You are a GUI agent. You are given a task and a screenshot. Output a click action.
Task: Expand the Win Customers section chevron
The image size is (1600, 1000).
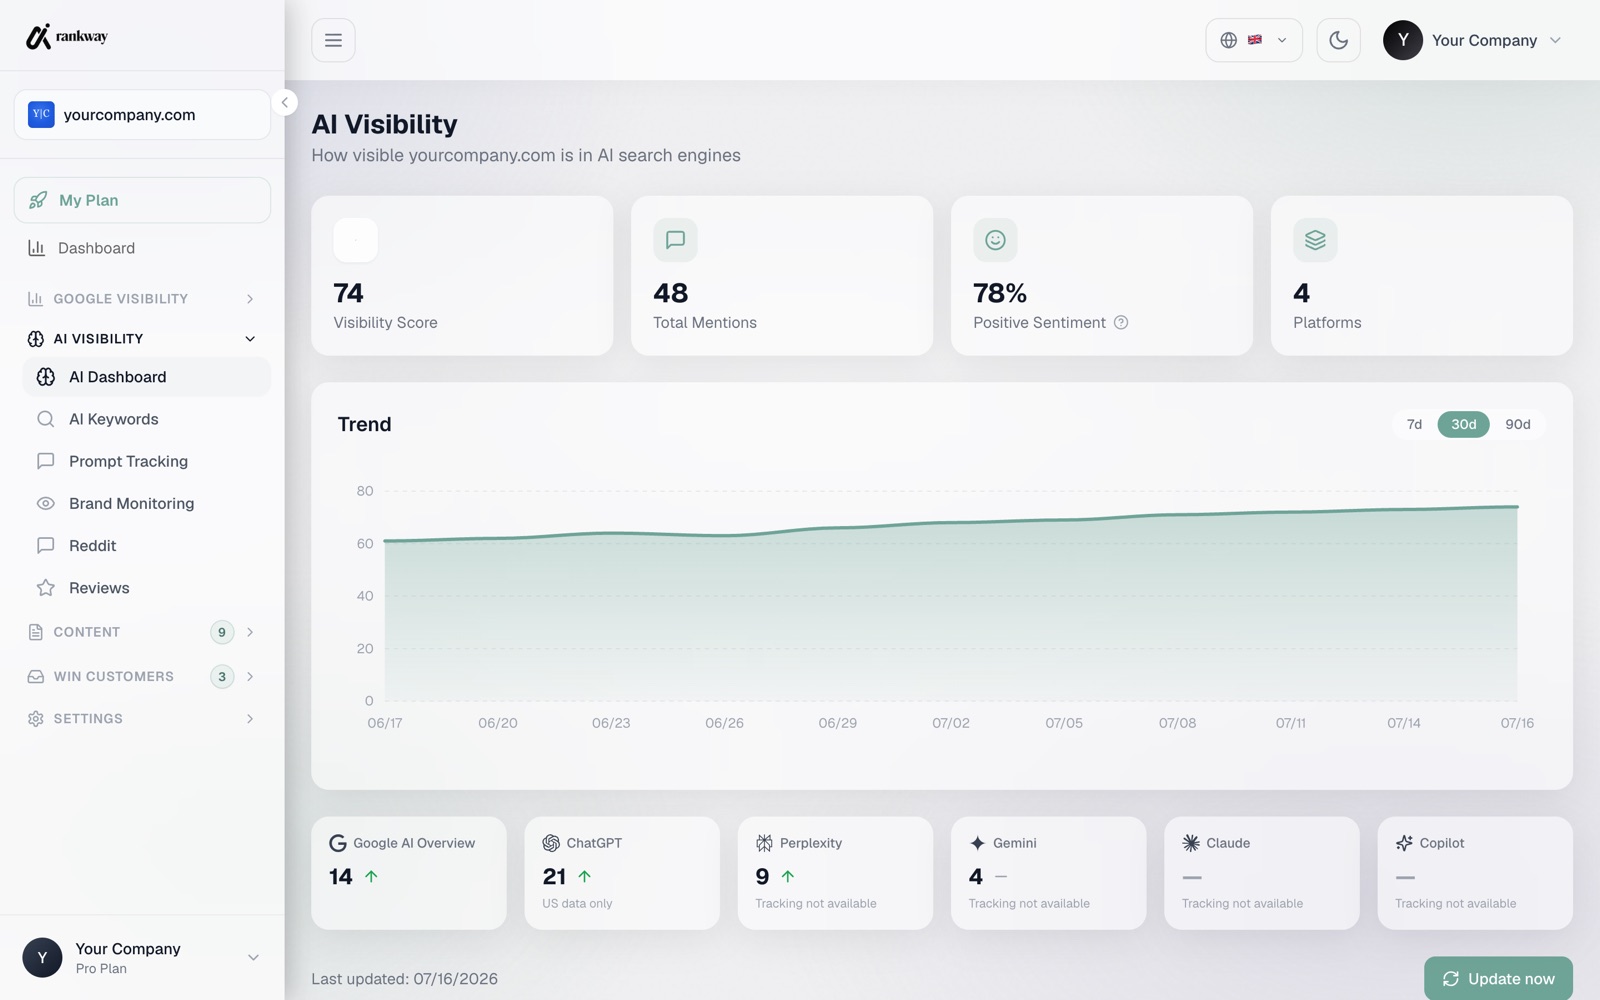250,677
